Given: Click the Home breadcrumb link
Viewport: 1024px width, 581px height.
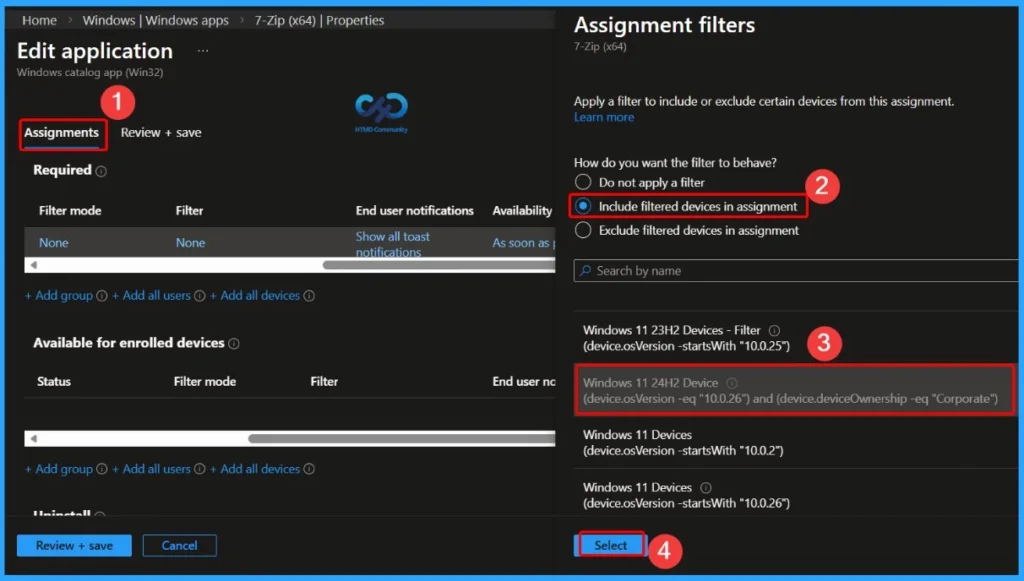Looking at the screenshot, I should coord(38,19).
